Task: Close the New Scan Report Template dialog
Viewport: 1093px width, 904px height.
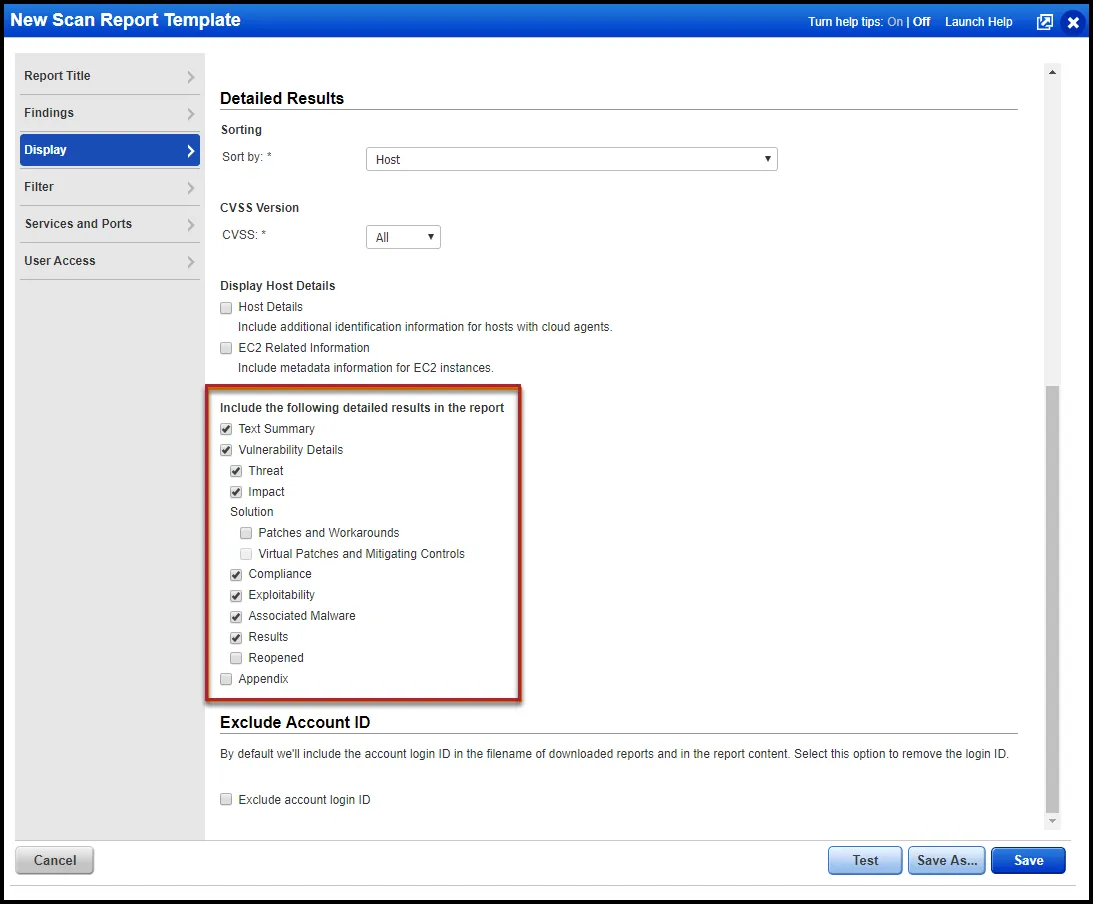Action: point(1073,22)
